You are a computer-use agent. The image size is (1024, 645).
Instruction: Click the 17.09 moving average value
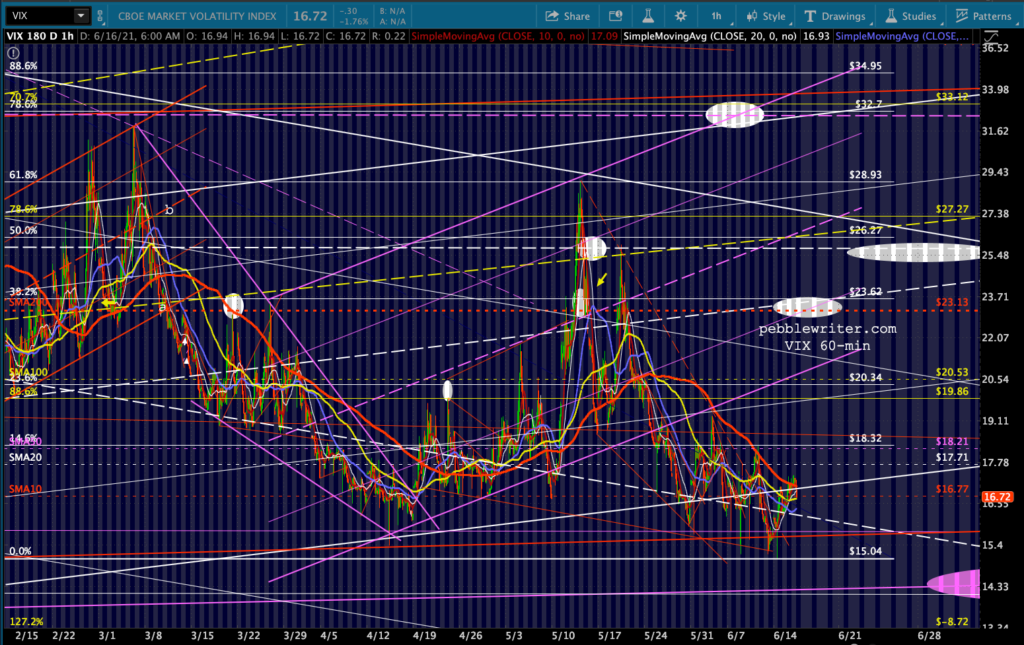pyautogui.click(x=604, y=37)
